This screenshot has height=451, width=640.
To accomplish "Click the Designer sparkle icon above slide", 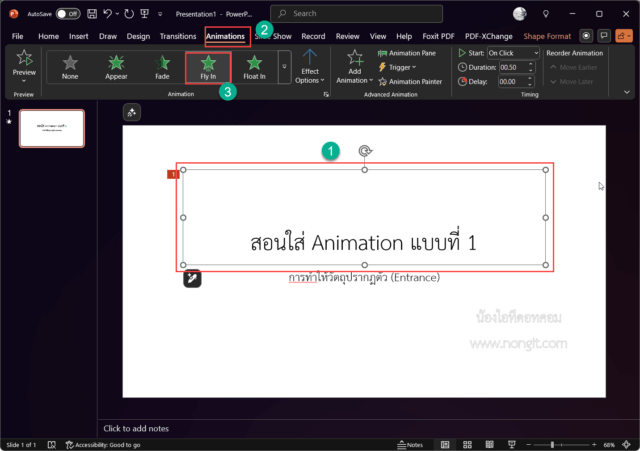I will click(x=131, y=112).
